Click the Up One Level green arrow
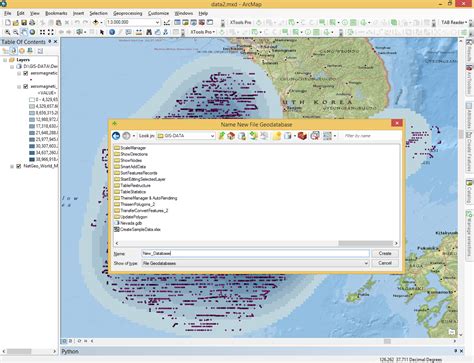Screen dimensions: 474x363 [x=221, y=136]
